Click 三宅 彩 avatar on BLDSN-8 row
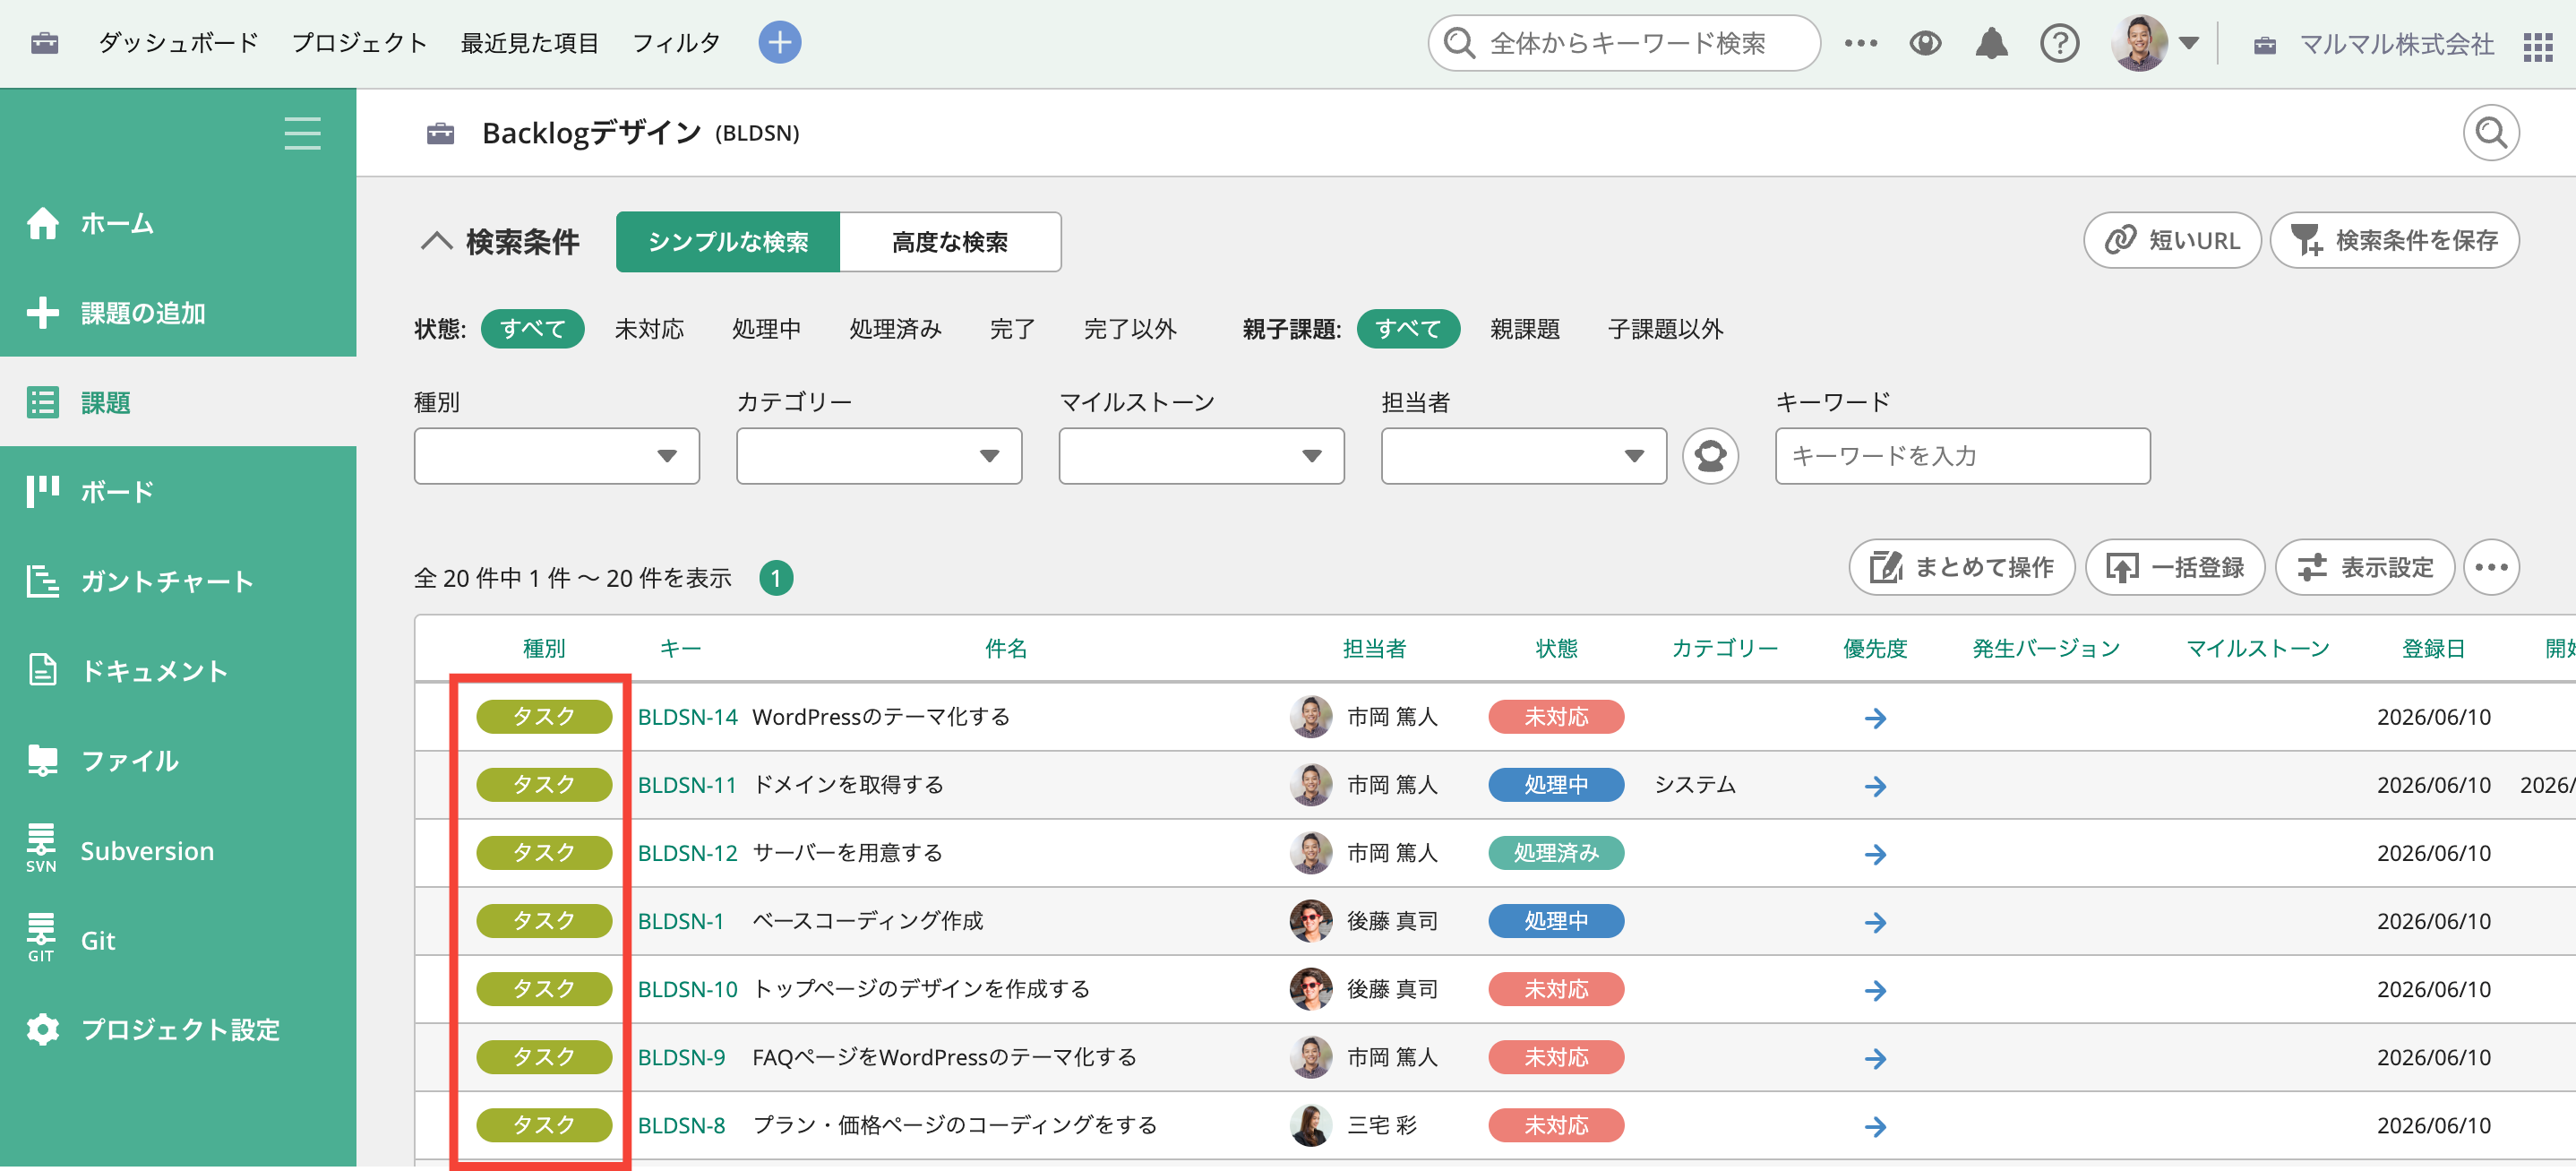Screen dimensions: 2576x1171 pyautogui.click(x=1310, y=1125)
